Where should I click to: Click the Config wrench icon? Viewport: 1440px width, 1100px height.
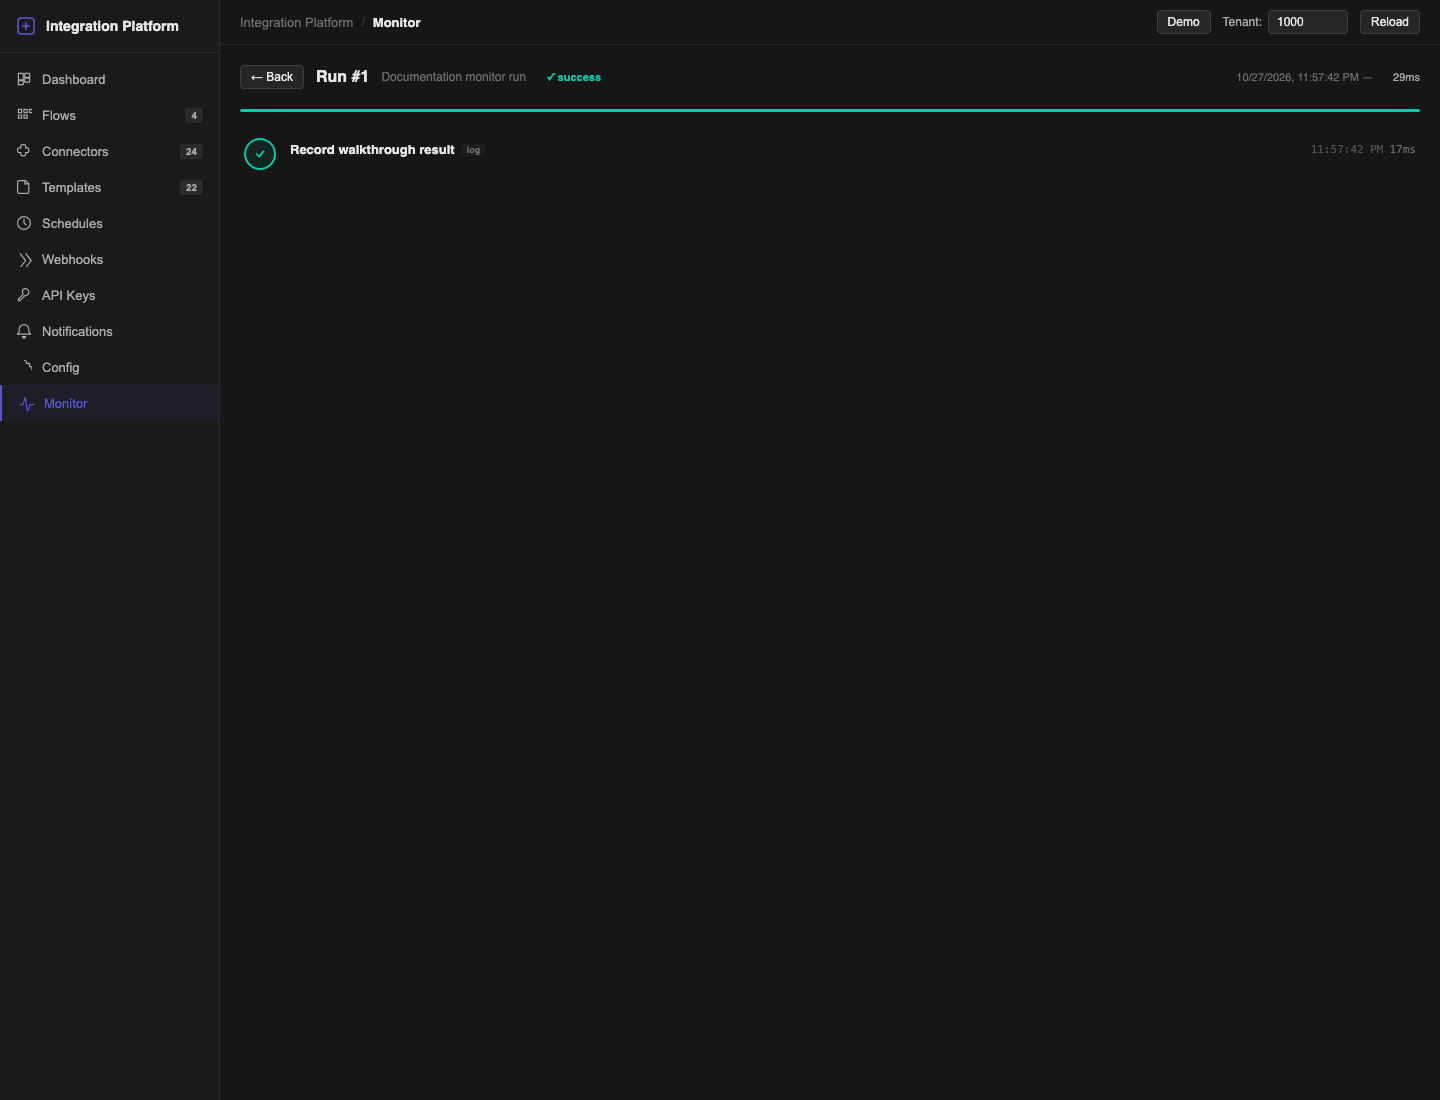pos(27,366)
